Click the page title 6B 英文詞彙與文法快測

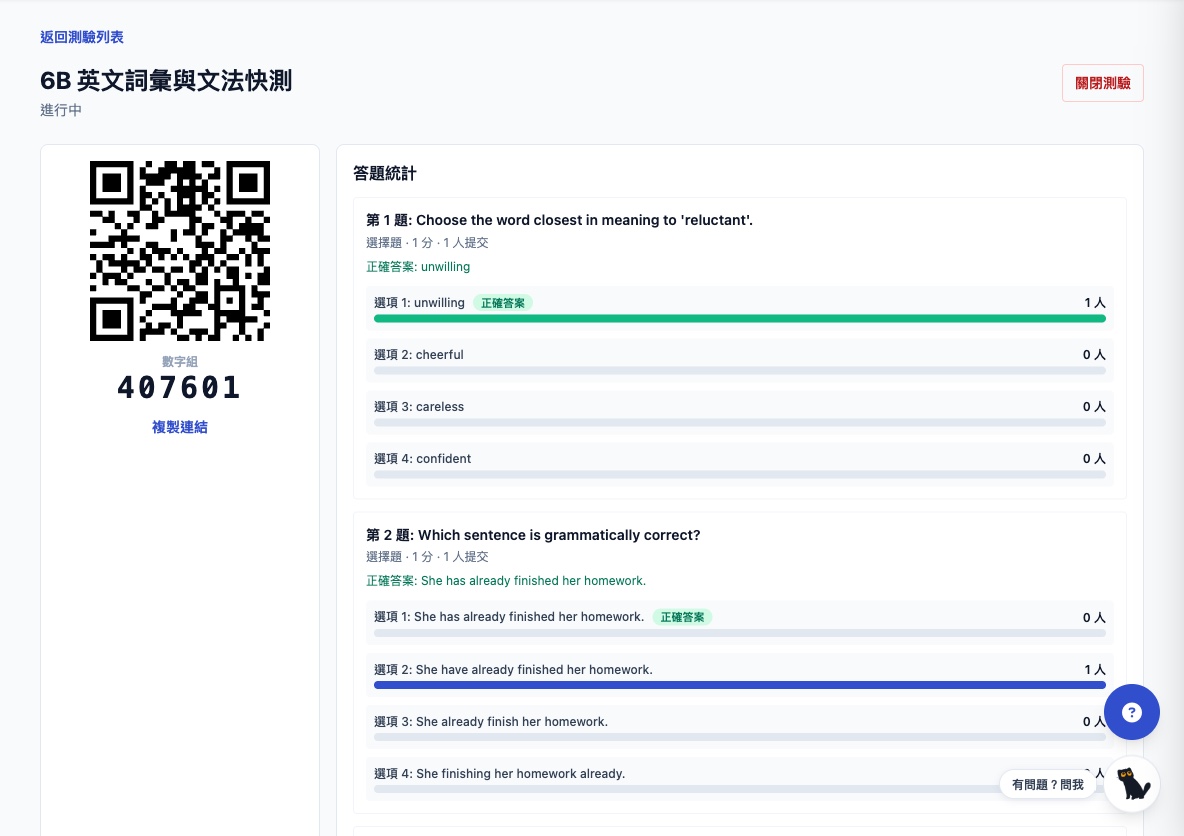pos(166,81)
